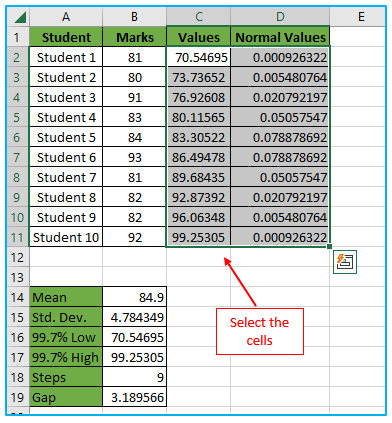Select cell containing Student 6
The height and width of the screenshot is (423, 392).
tap(66, 157)
